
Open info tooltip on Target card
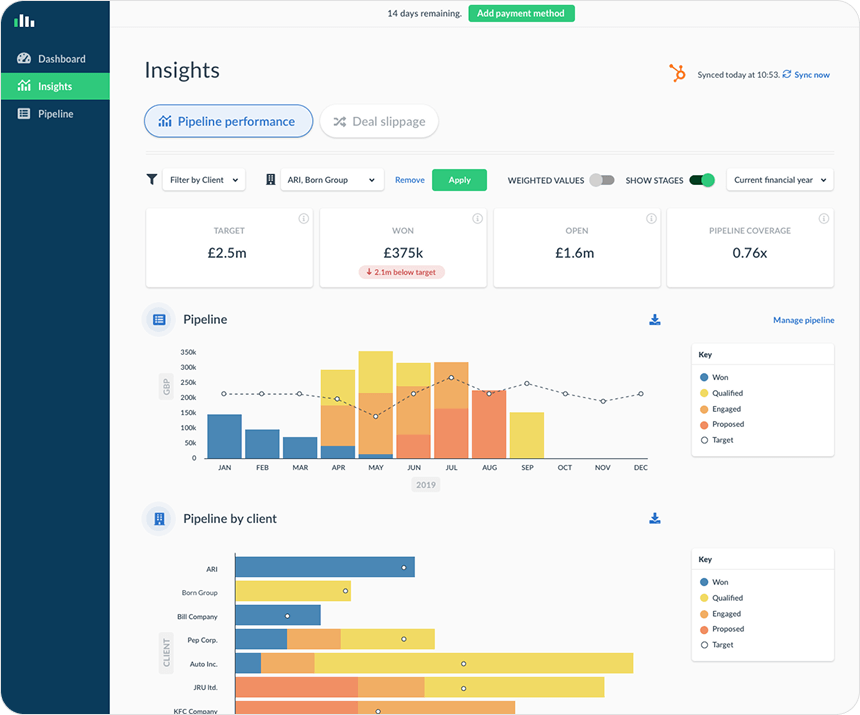pyautogui.click(x=303, y=218)
